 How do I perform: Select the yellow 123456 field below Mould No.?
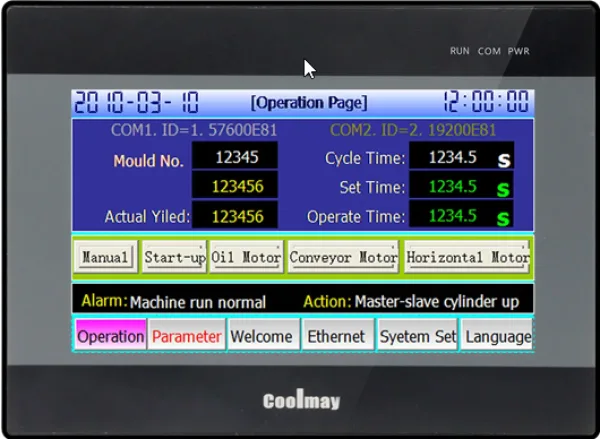235,185
